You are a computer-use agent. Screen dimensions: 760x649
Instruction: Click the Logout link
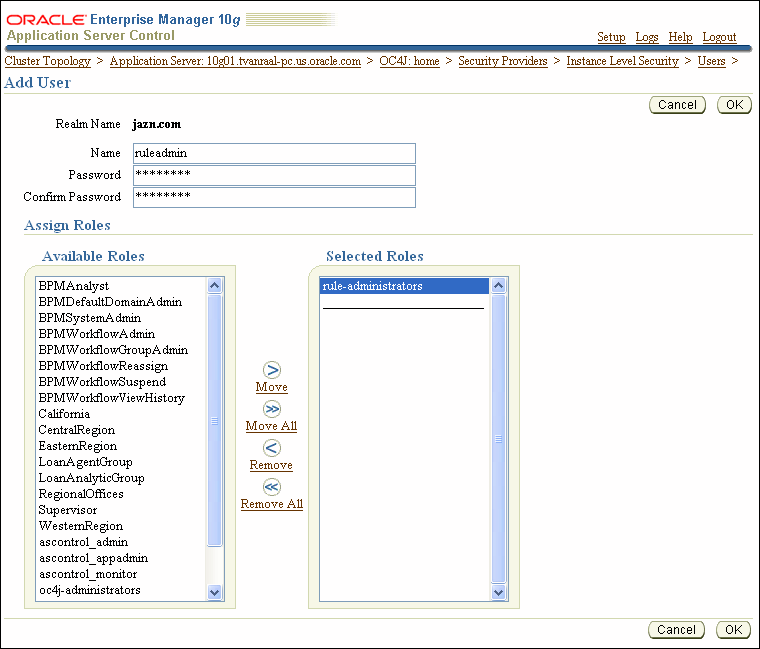coord(719,37)
